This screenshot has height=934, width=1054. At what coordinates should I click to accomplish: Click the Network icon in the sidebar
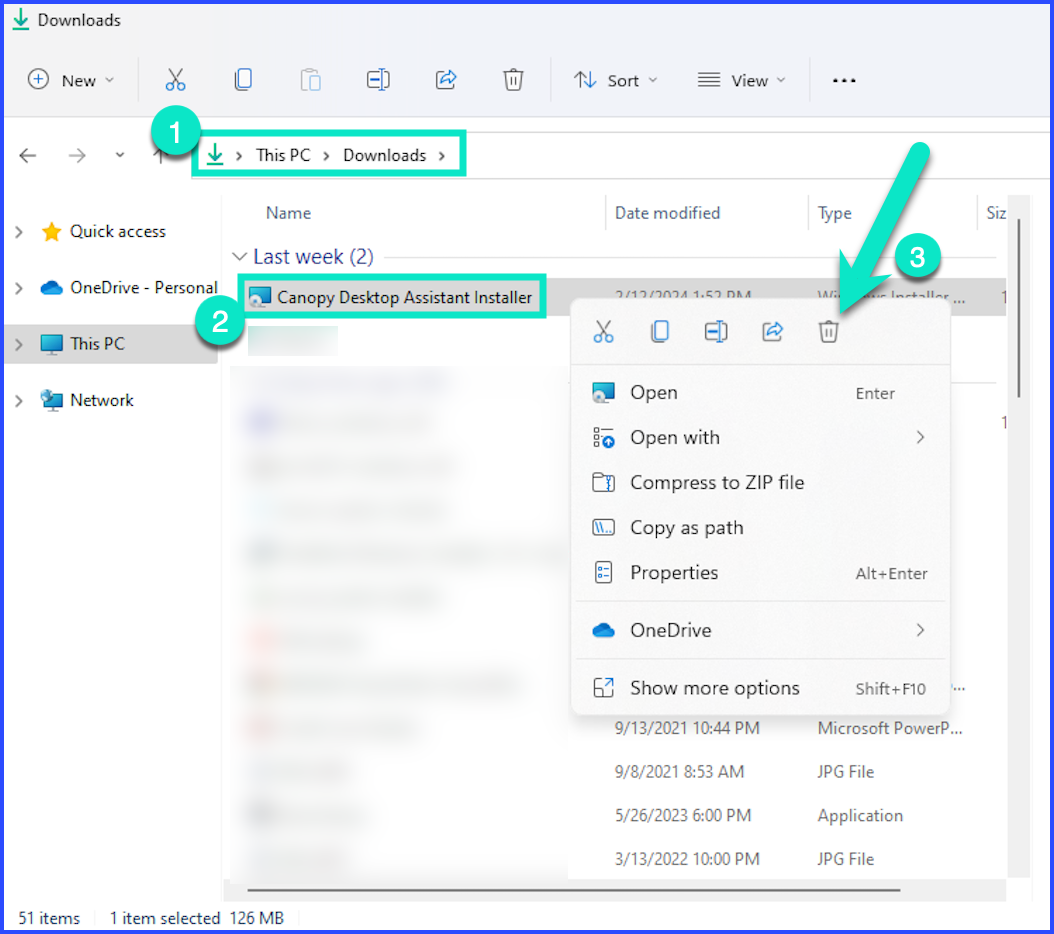point(52,400)
